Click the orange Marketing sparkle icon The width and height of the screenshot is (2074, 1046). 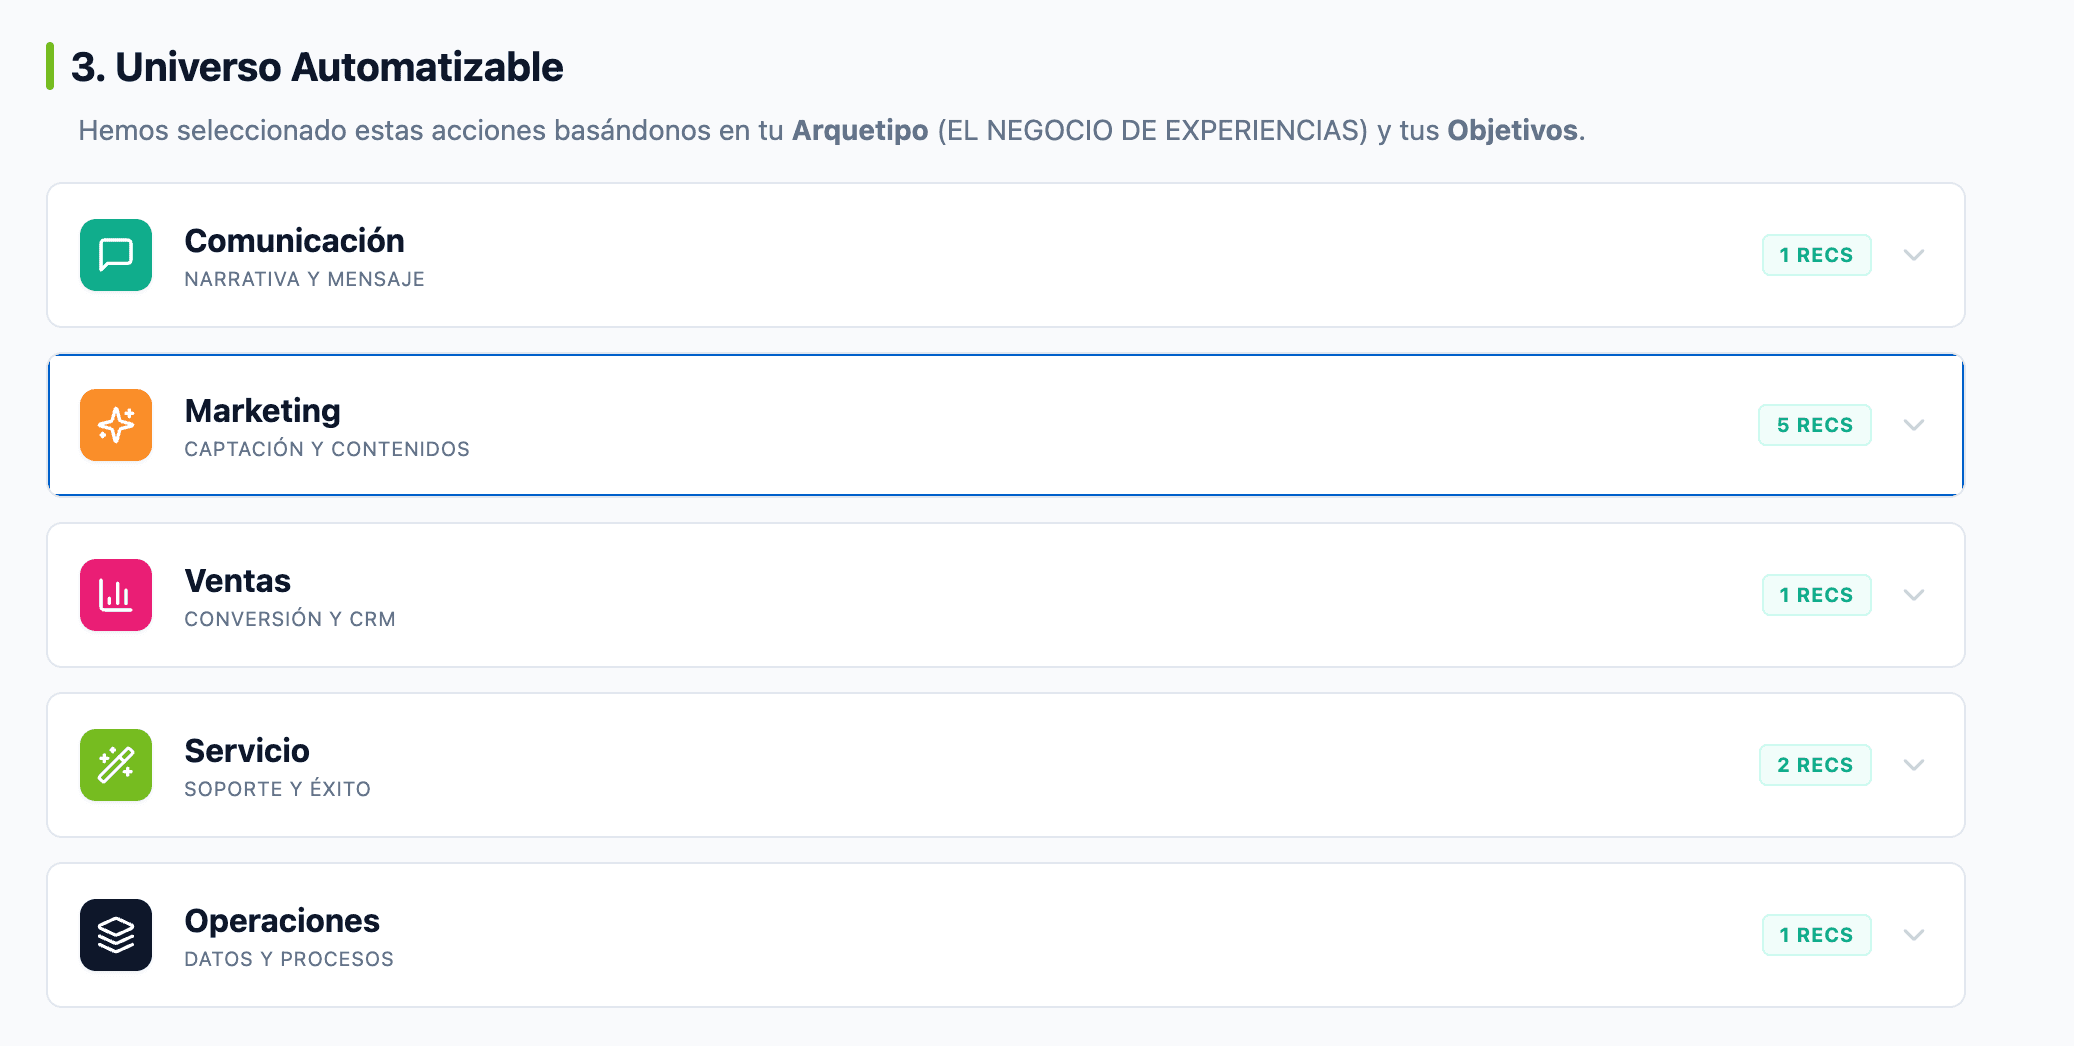[115, 425]
